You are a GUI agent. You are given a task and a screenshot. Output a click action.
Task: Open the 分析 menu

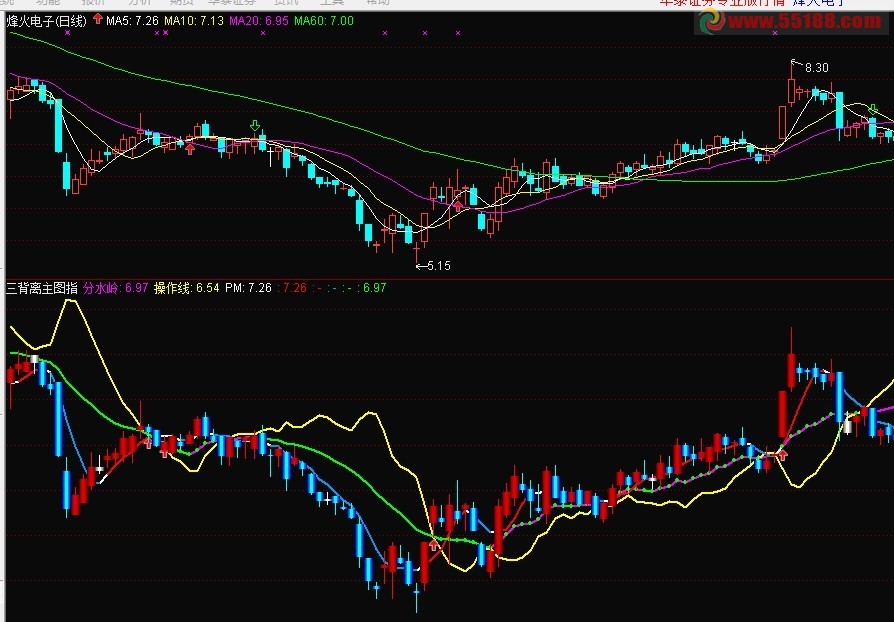pos(135,3)
